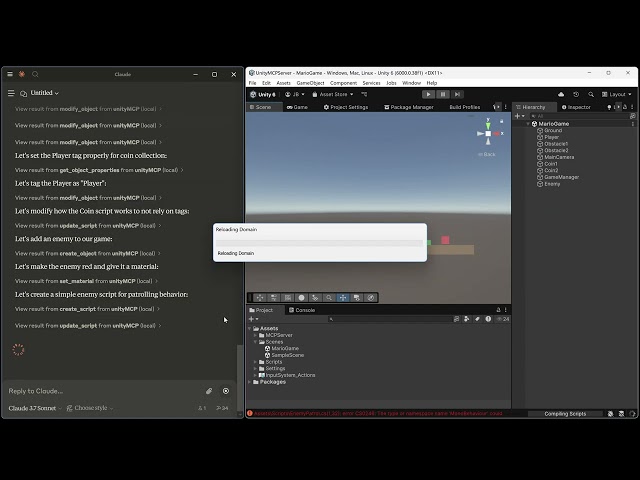Viewport: 640px width, 480px height.
Task: Open MarioGame scene options kebab menu
Action: pyautogui.click(x=633, y=124)
